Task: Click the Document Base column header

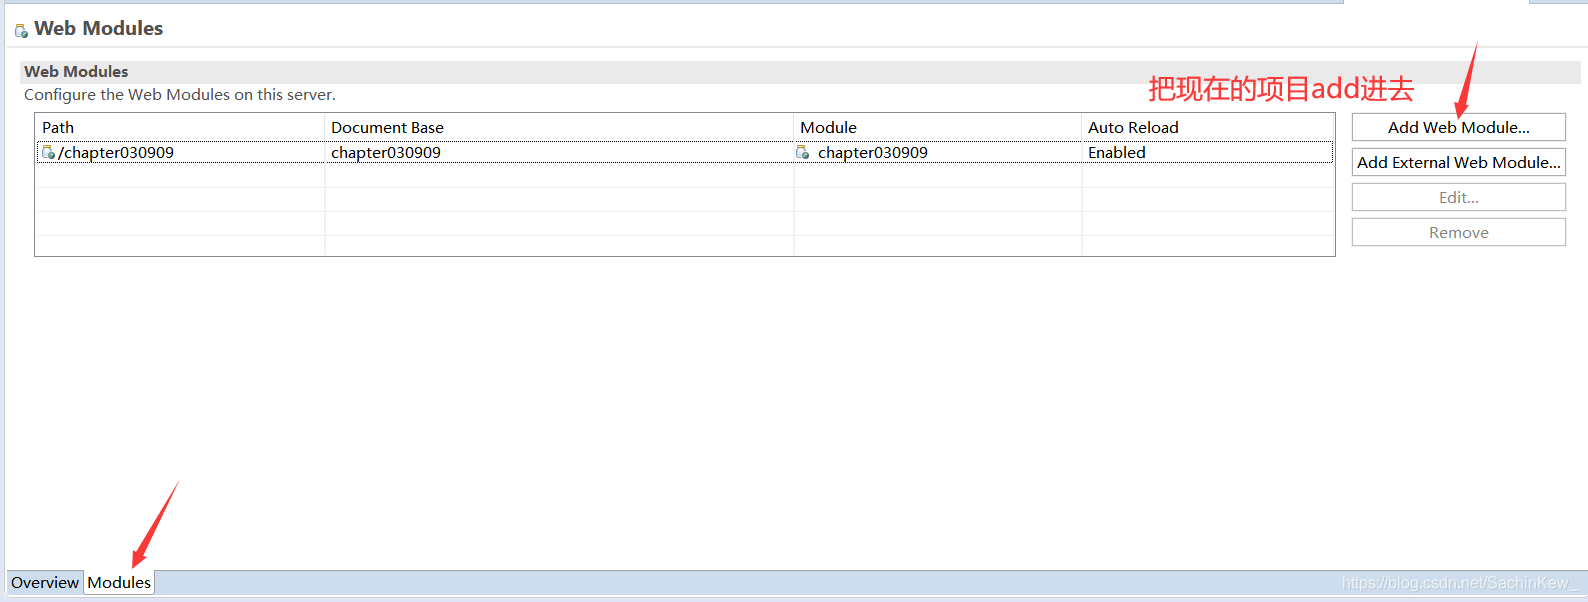Action: click(559, 127)
